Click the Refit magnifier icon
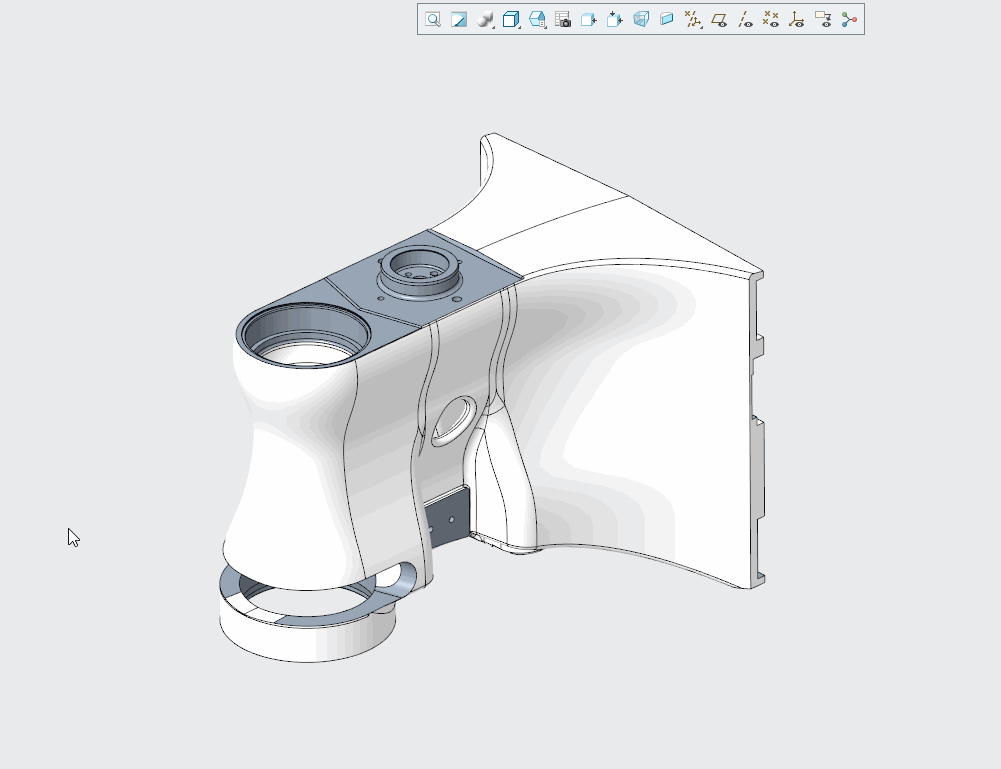 click(x=433, y=19)
